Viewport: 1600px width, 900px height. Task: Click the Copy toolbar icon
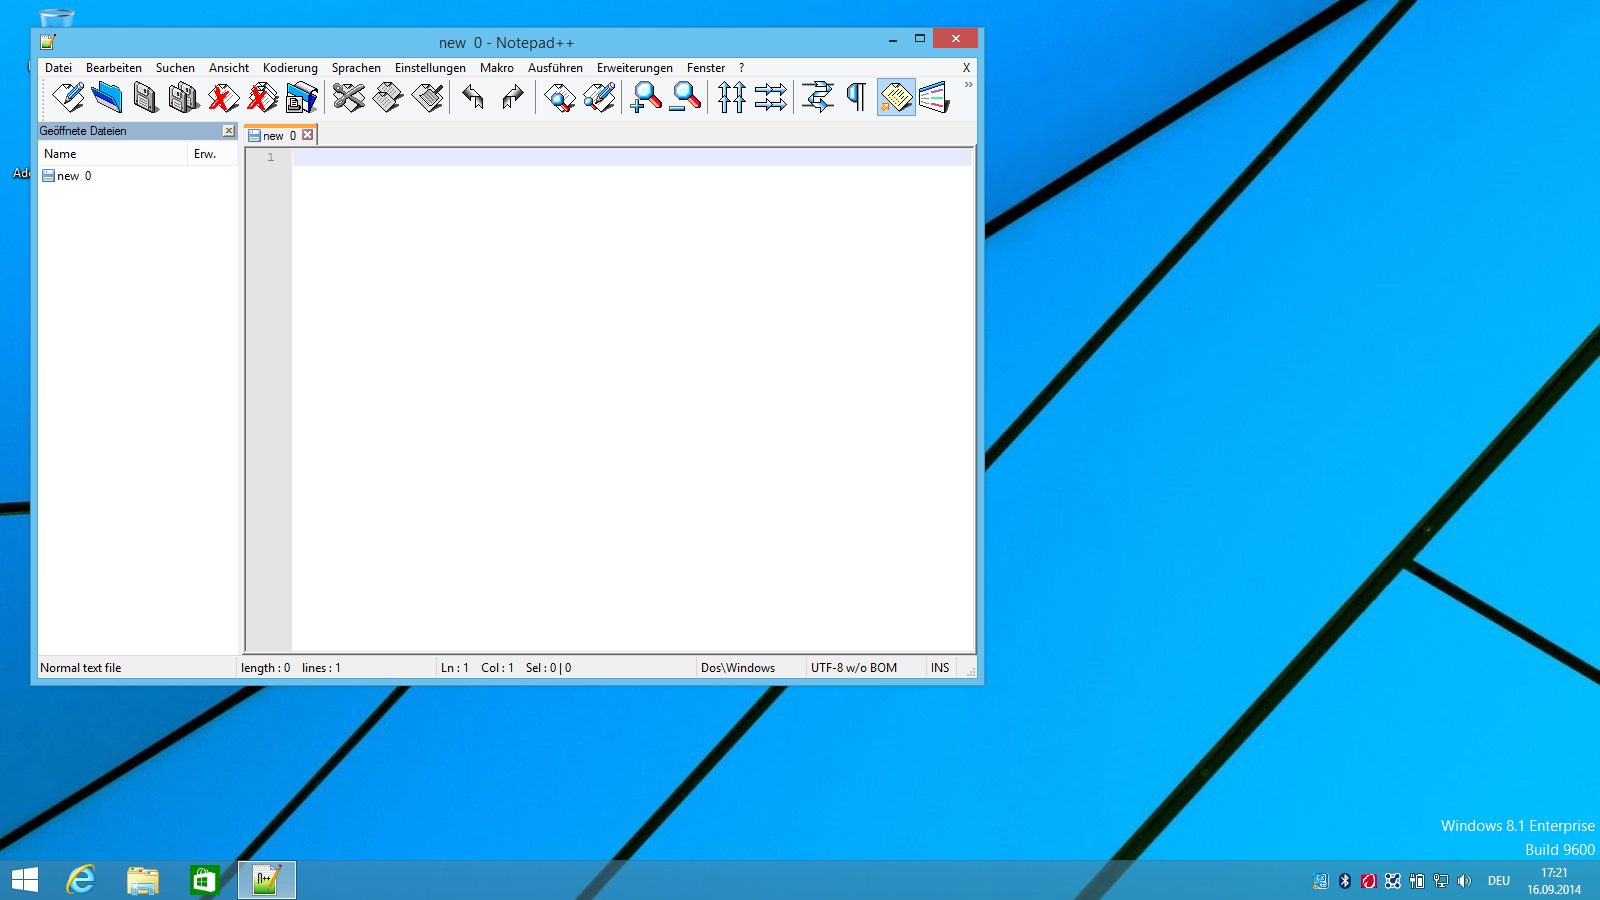pyautogui.click(x=388, y=97)
